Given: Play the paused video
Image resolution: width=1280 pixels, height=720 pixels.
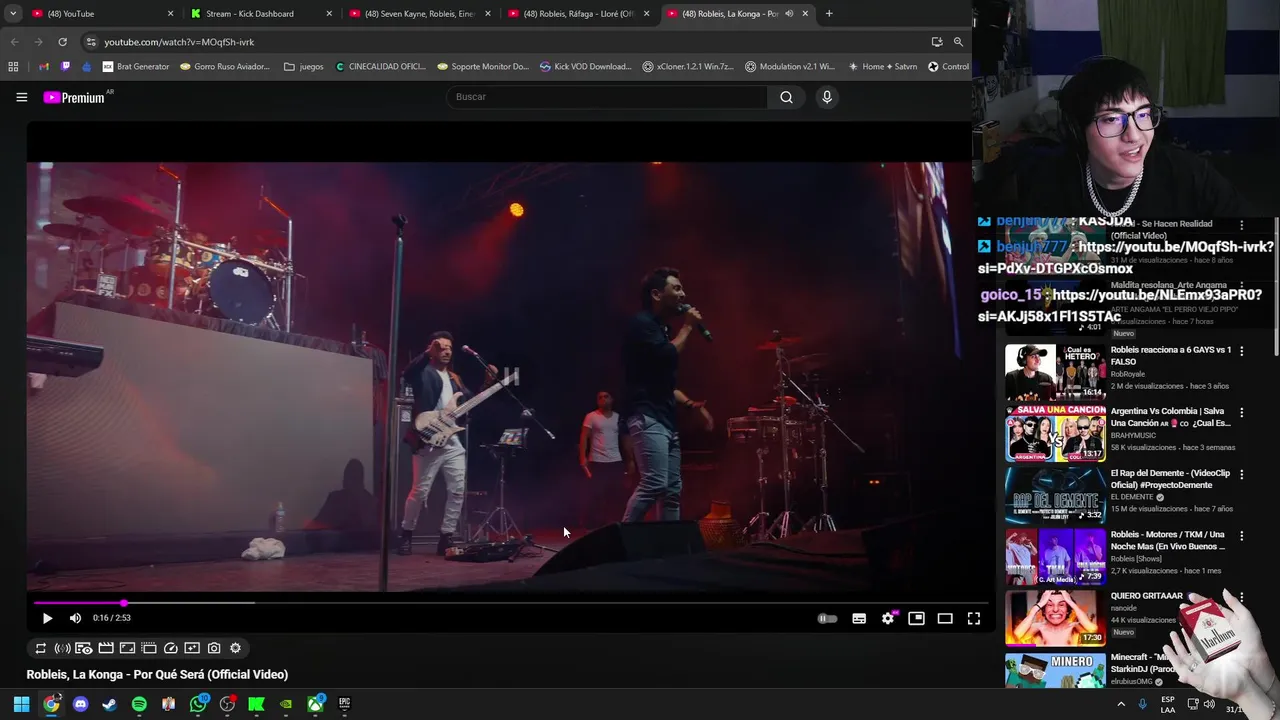Looking at the screenshot, I should point(47,618).
